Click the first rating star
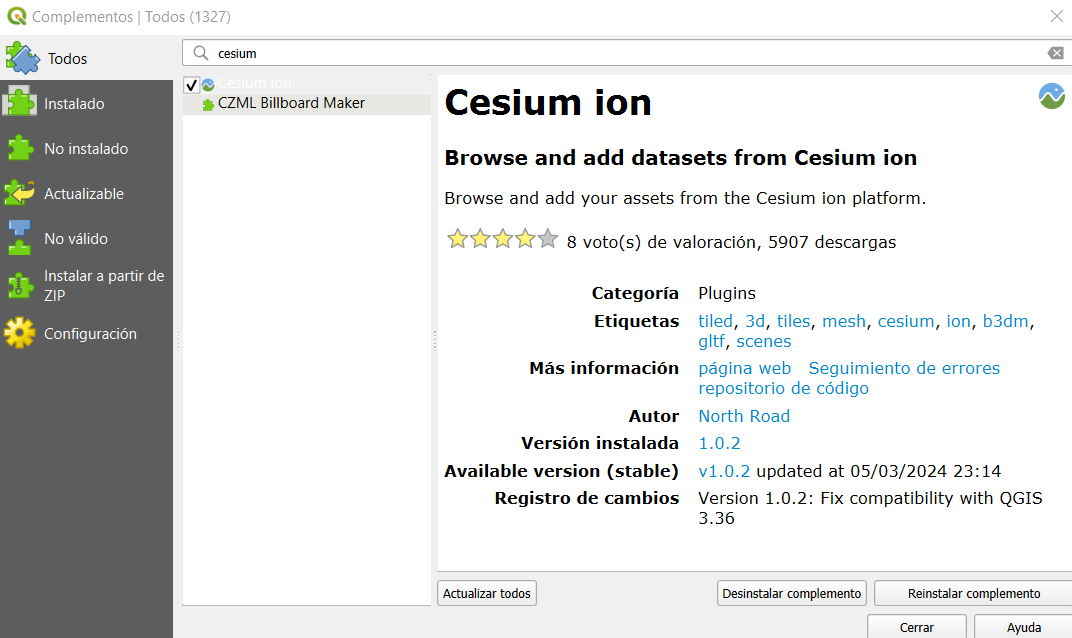This screenshot has height=638, width=1072. (457, 239)
